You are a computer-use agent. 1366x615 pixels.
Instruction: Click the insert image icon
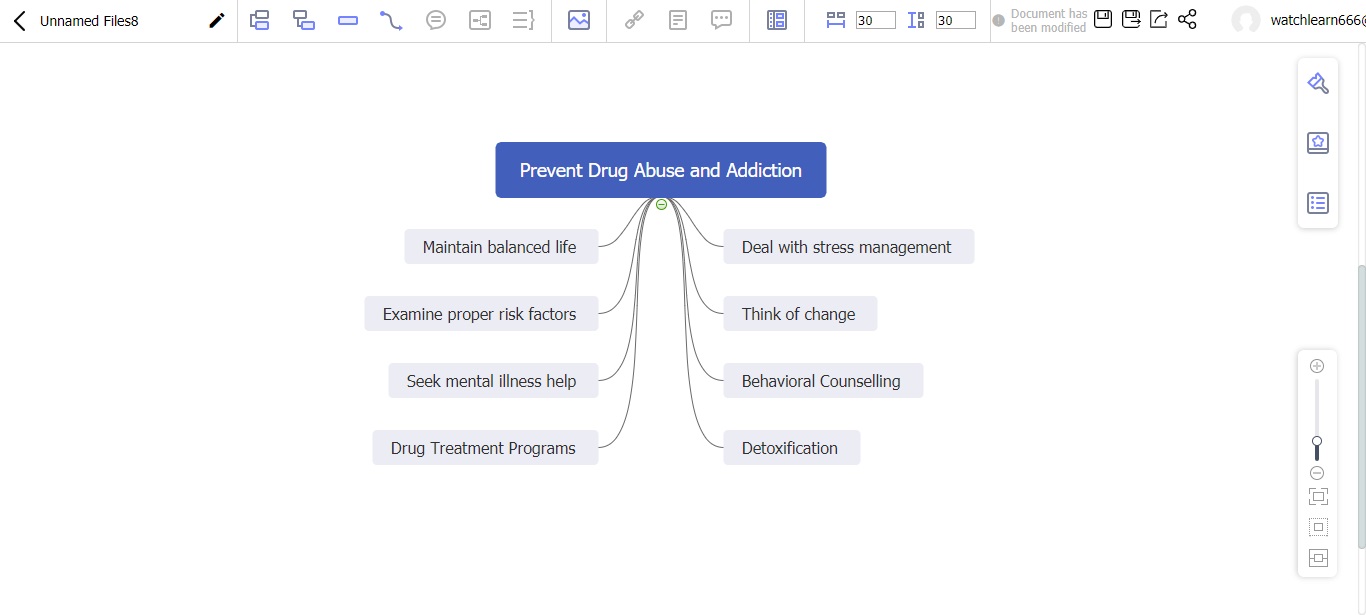(x=578, y=20)
